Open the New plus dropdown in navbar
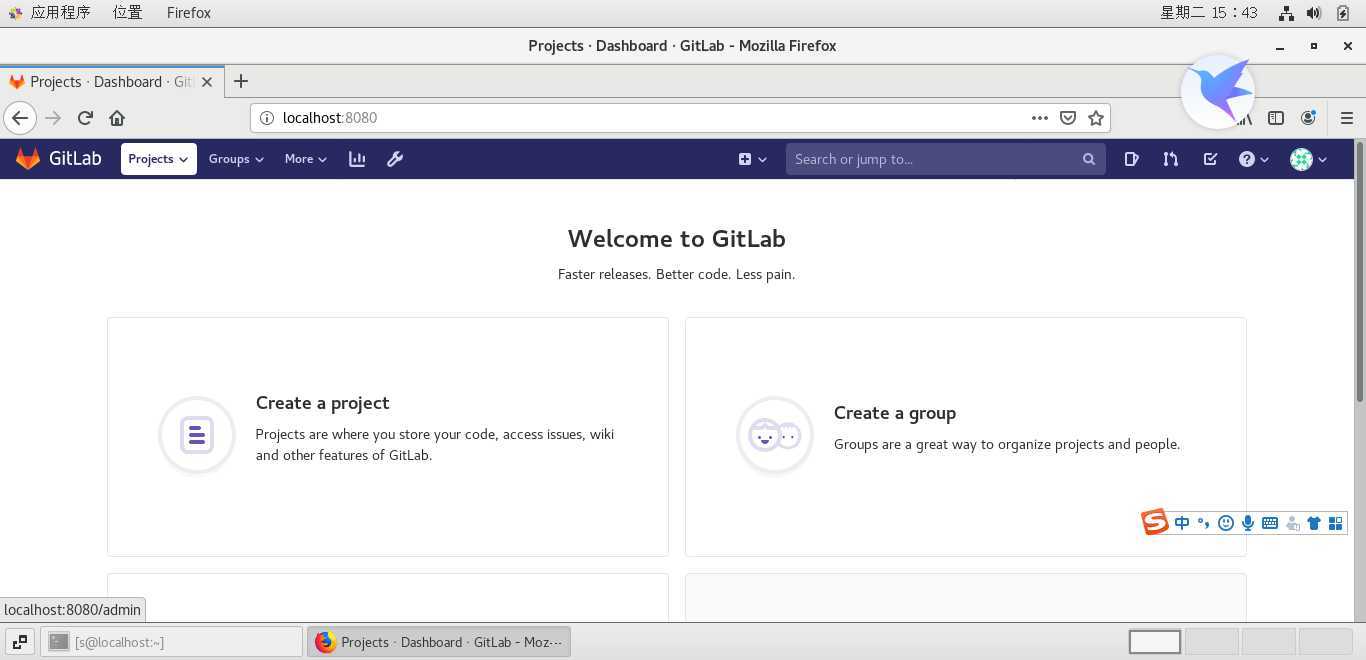This screenshot has height=660, width=1366. (752, 159)
